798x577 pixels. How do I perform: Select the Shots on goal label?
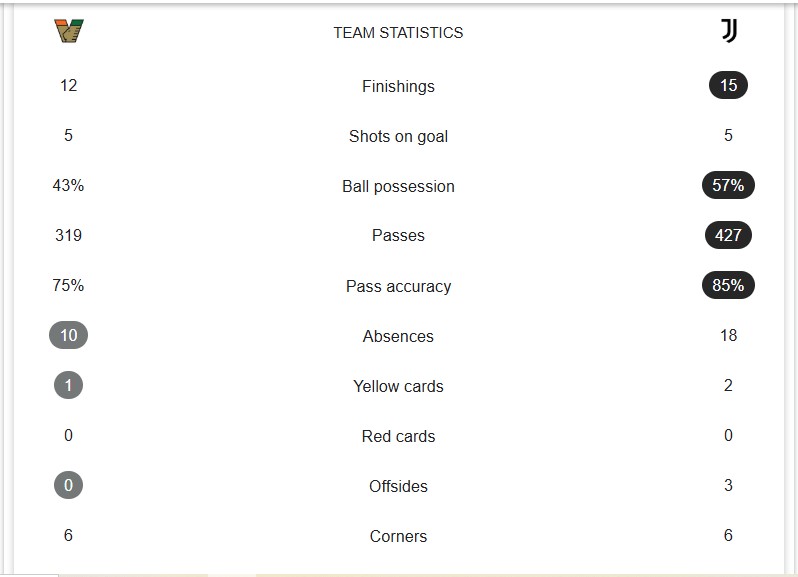coord(398,136)
